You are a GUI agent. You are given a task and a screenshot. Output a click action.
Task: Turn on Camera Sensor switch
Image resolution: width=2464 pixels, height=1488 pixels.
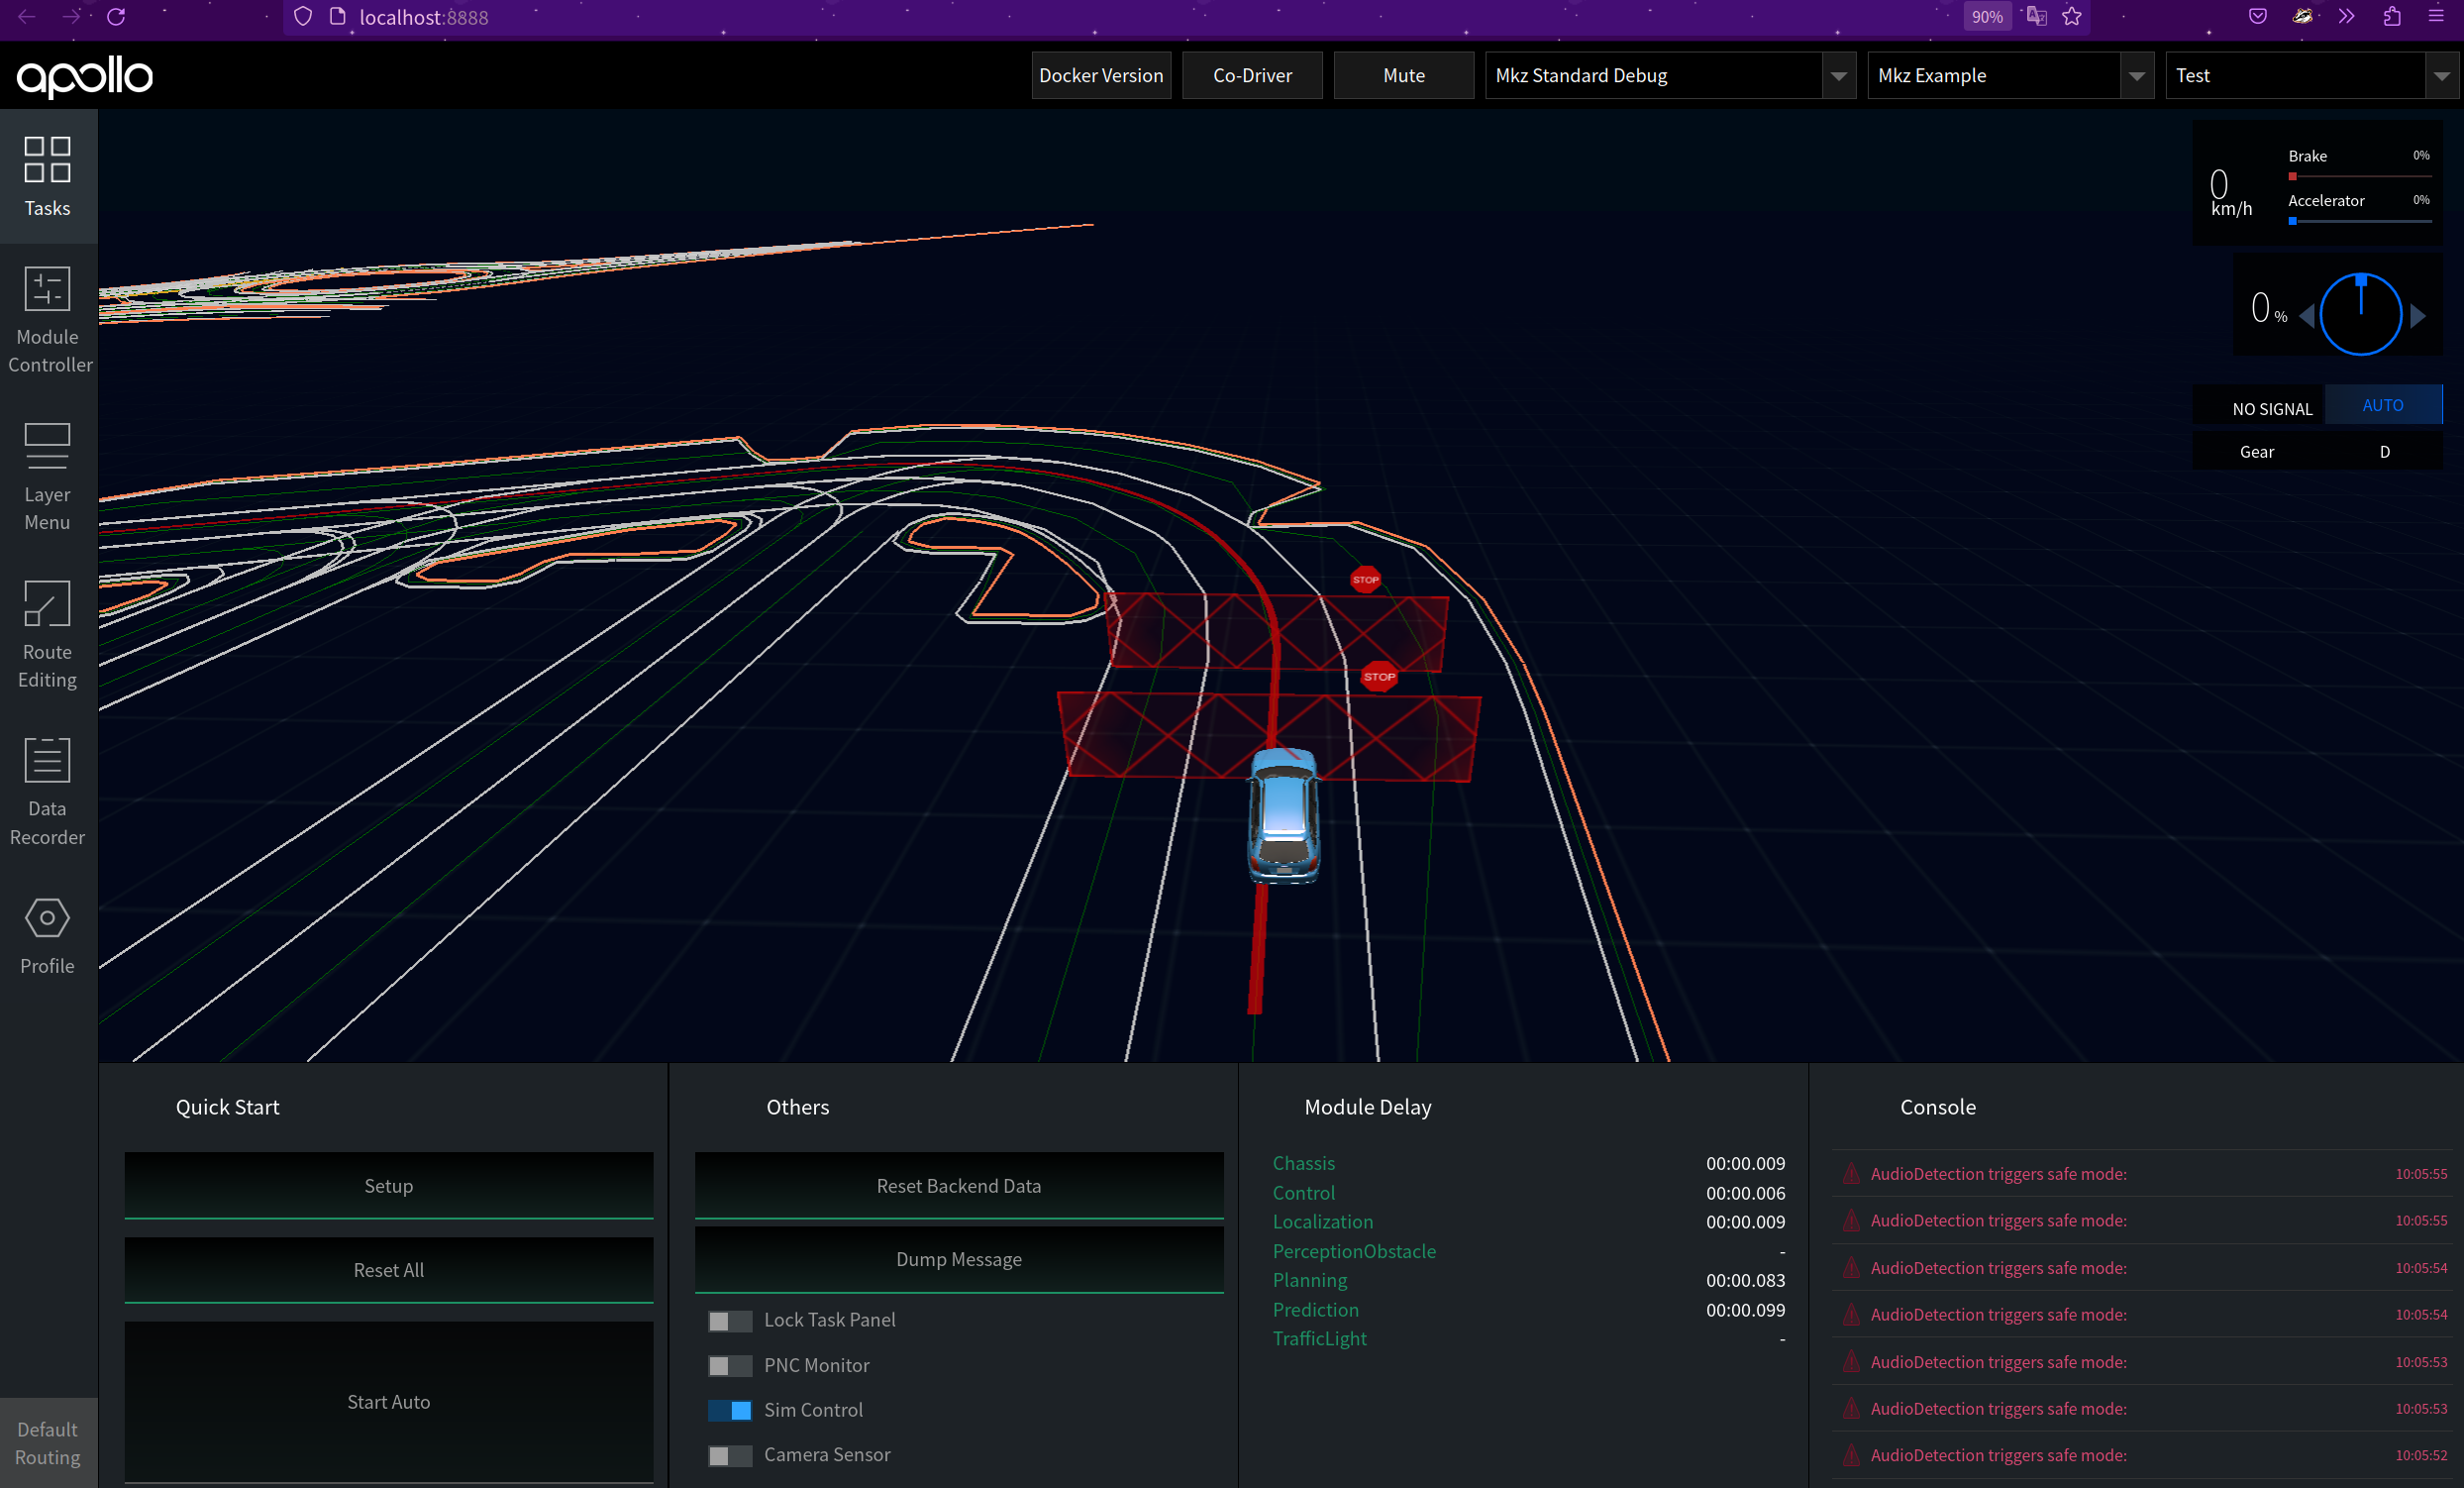[x=729, y=1456]
